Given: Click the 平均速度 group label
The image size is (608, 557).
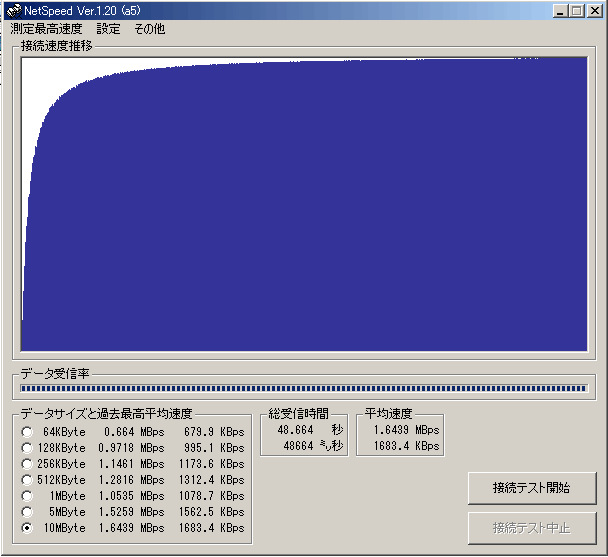Looking at the screenshot, I should 388,413.
